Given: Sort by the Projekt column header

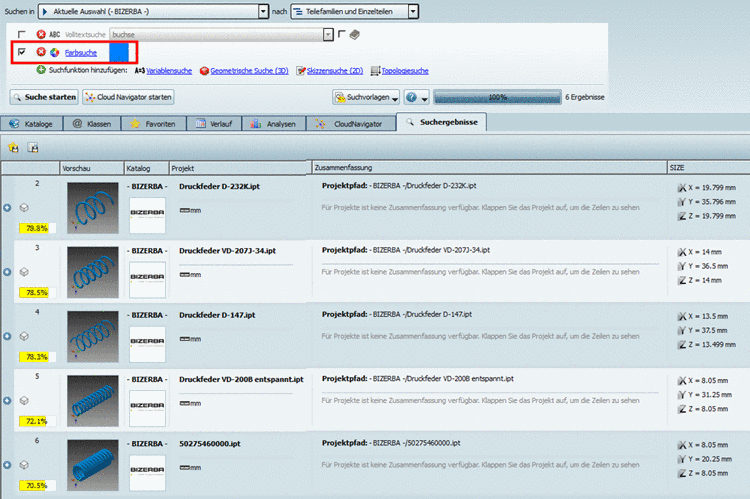Looking at the screenshot, I should [x=238, y=168].
